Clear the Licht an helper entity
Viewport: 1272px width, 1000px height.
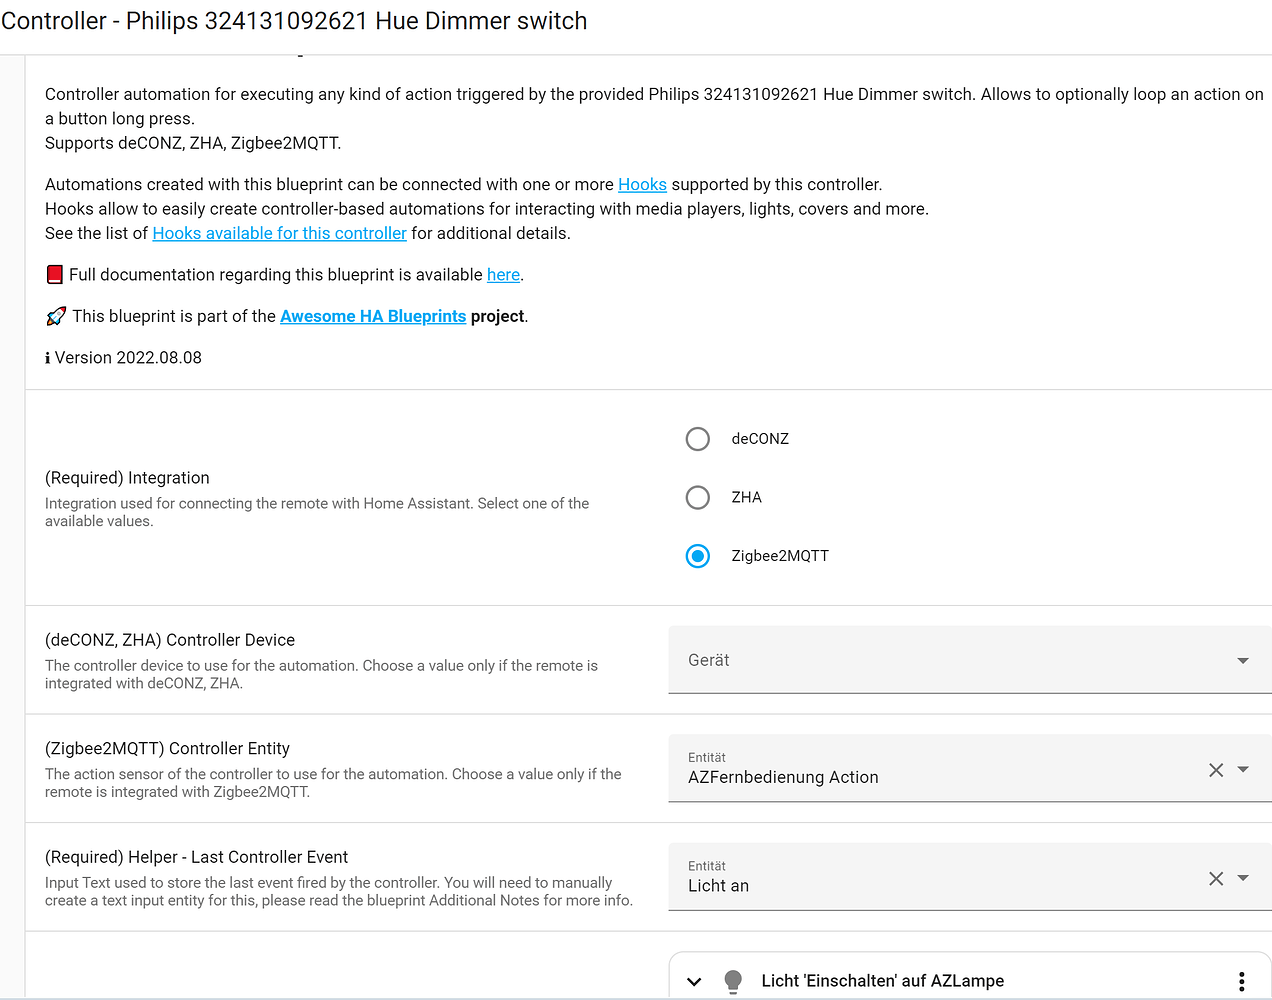coord(1216,879)
